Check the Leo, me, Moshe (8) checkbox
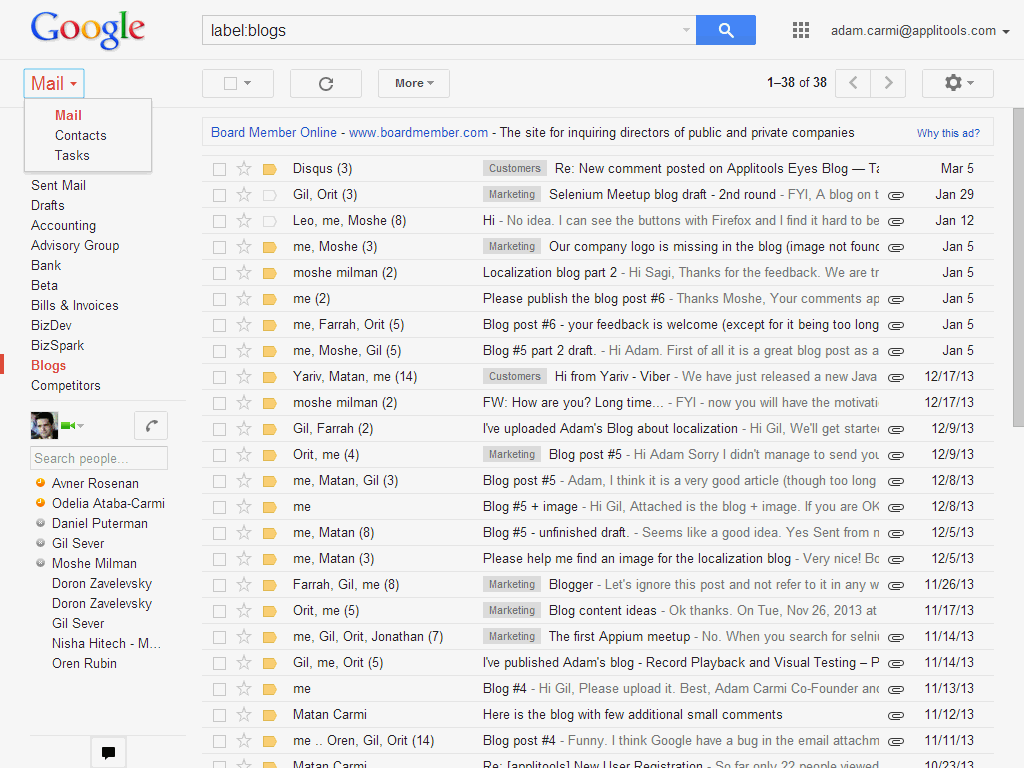Viewport: 1024px width, 768px height. point(219,221)
